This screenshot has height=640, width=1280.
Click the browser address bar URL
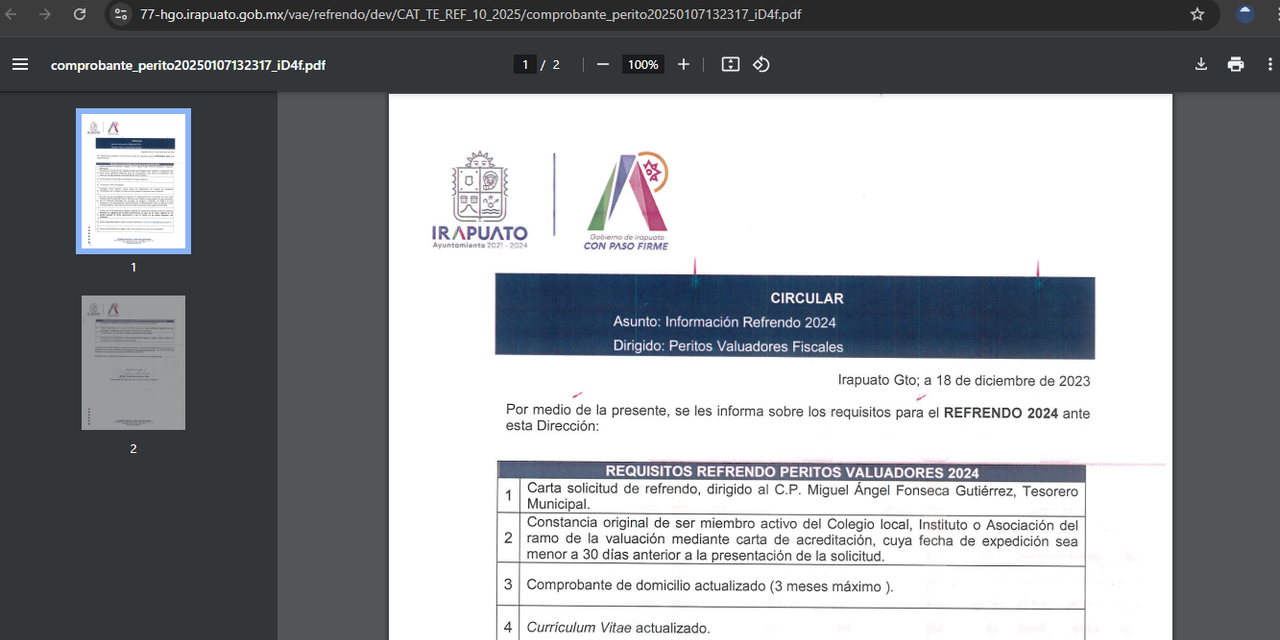pos(470,14)
